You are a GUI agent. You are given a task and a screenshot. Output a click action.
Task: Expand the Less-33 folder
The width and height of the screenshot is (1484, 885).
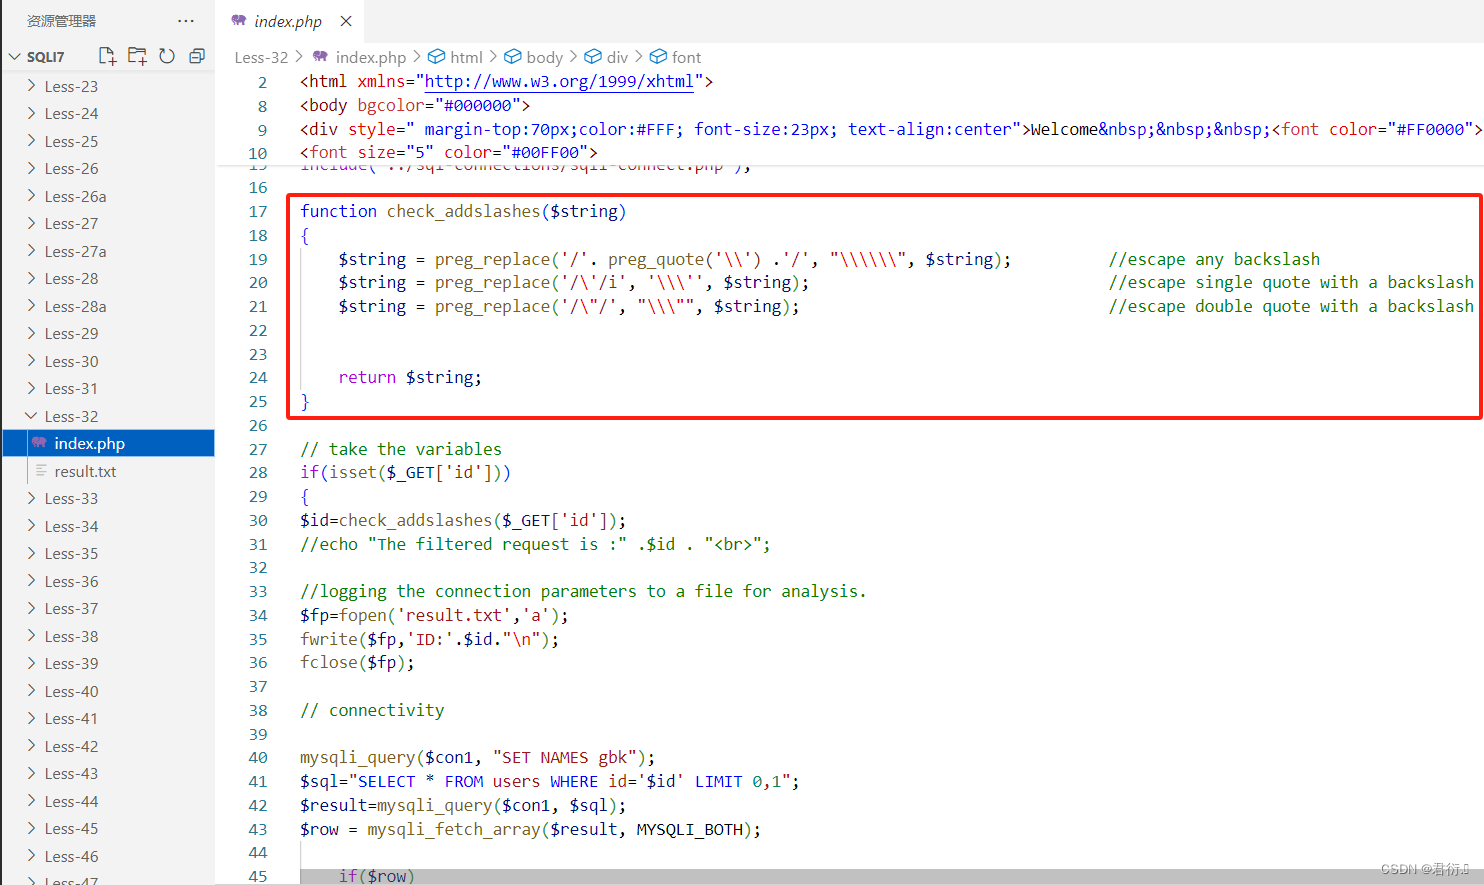click(107, 498)
